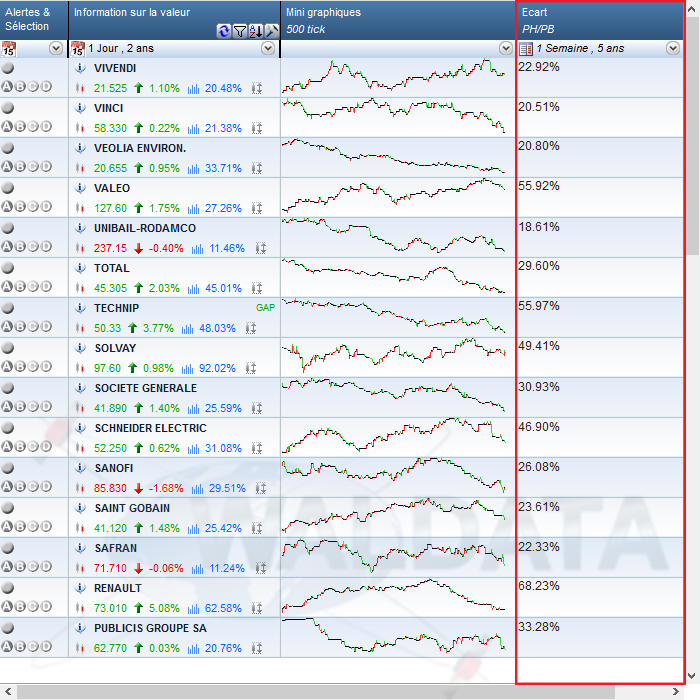Toggle selection B for the TECHNIP row
This screenshot has width=700, height=700.
20,326
